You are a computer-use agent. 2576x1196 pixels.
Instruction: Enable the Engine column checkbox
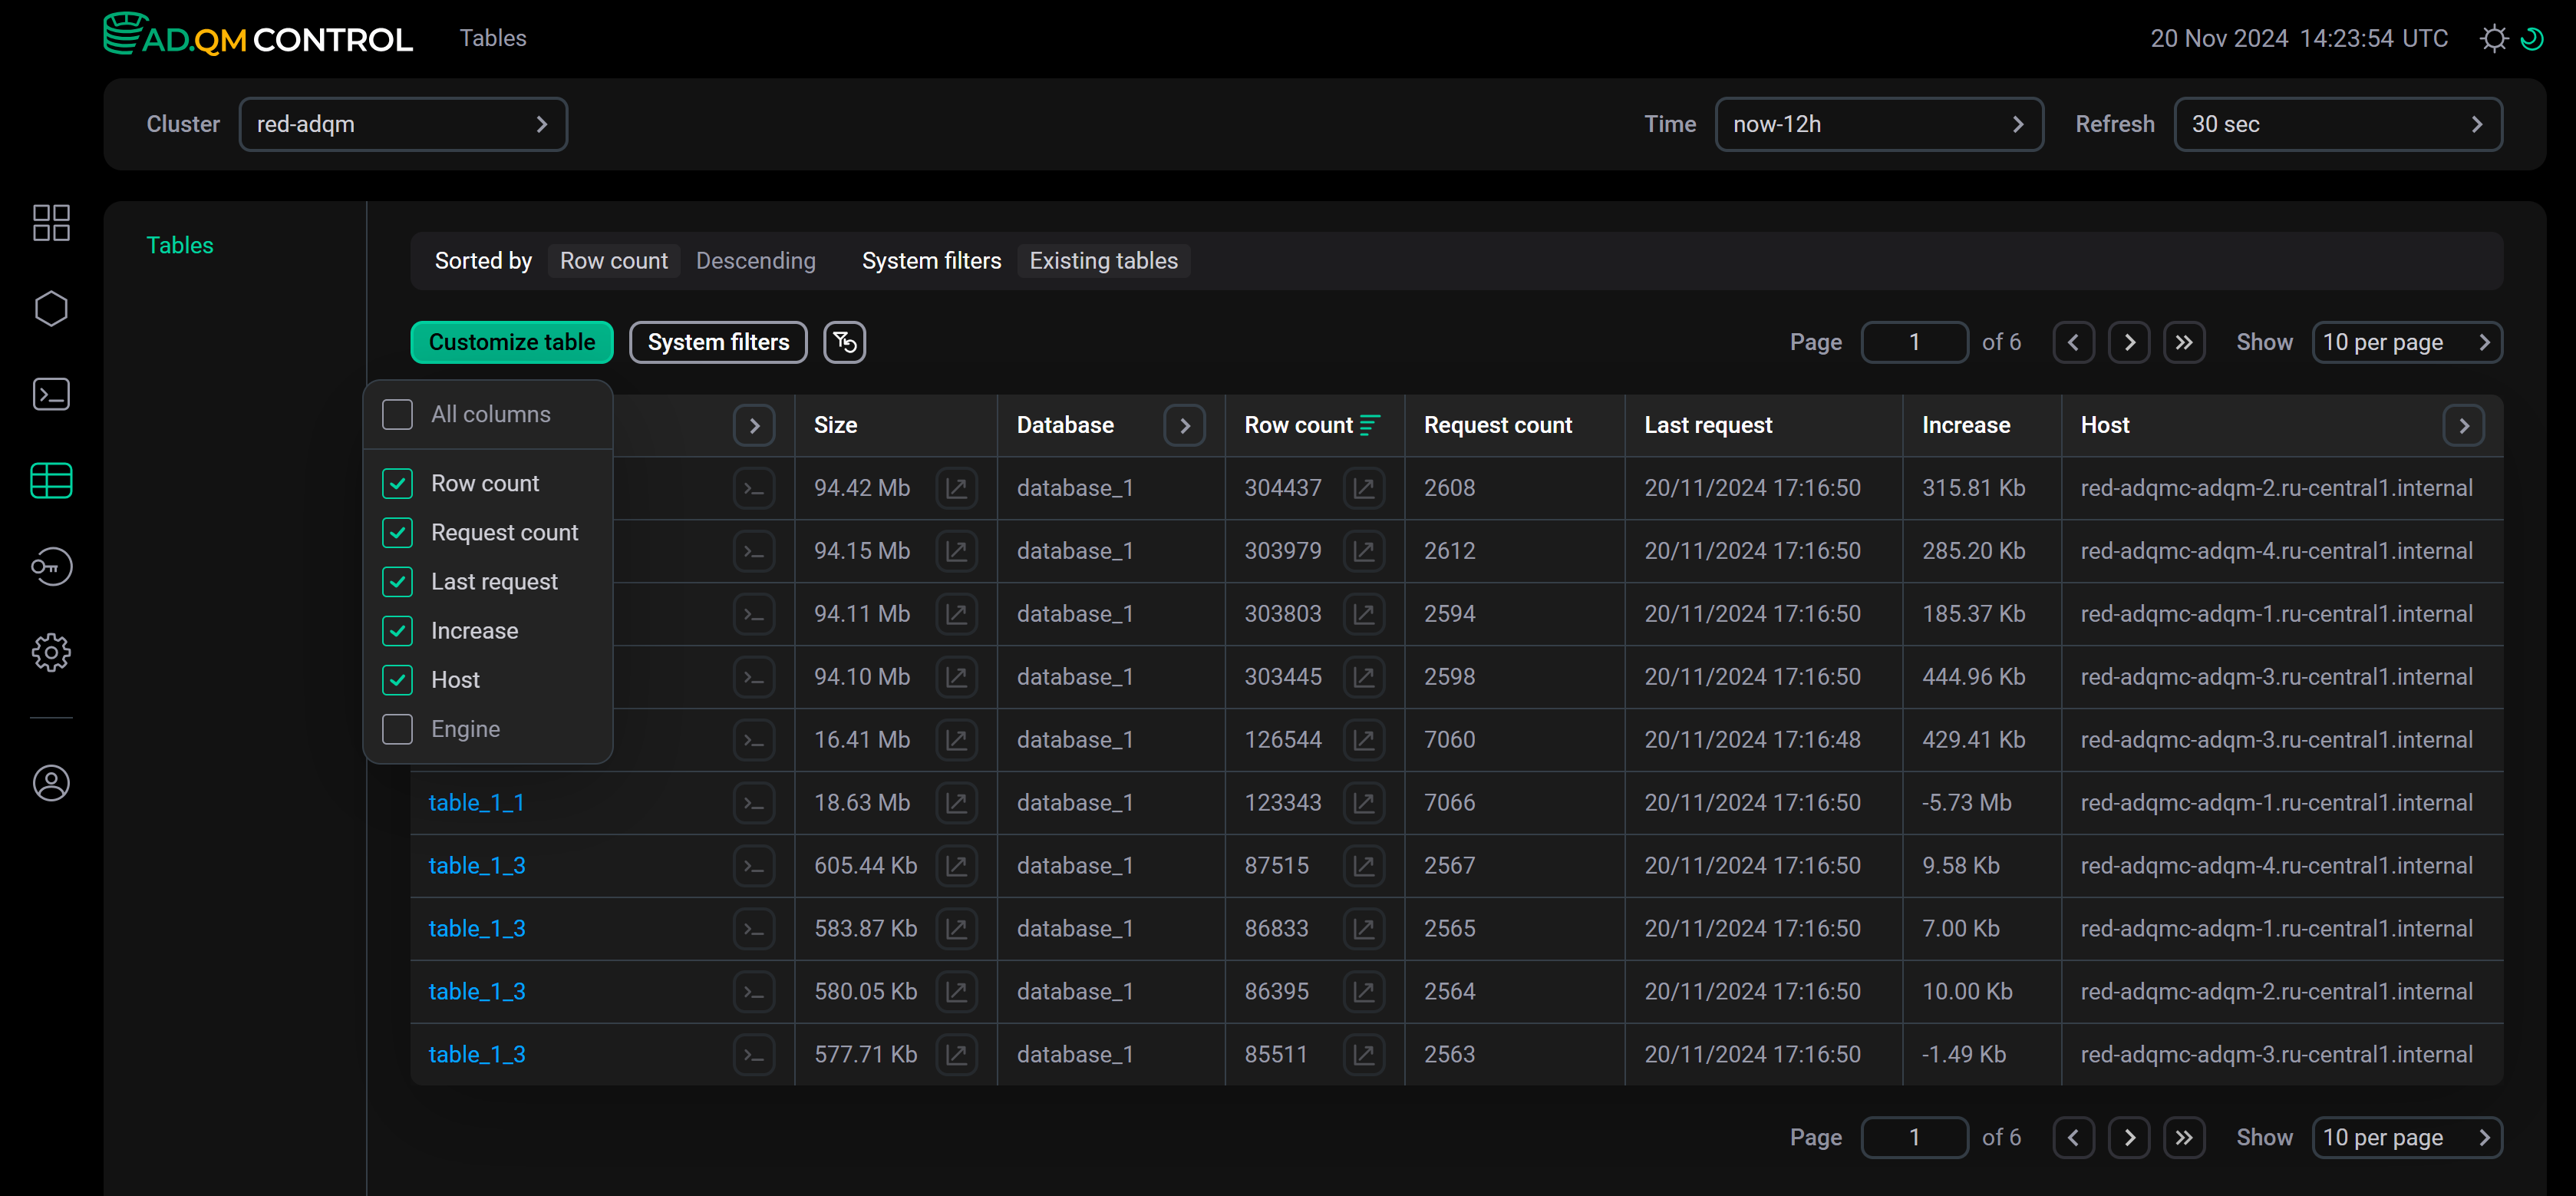397,729
